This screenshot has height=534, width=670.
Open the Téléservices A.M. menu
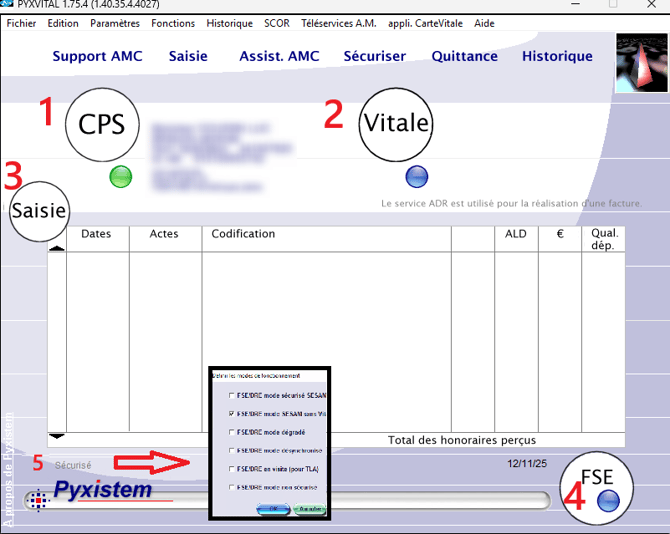338,23
